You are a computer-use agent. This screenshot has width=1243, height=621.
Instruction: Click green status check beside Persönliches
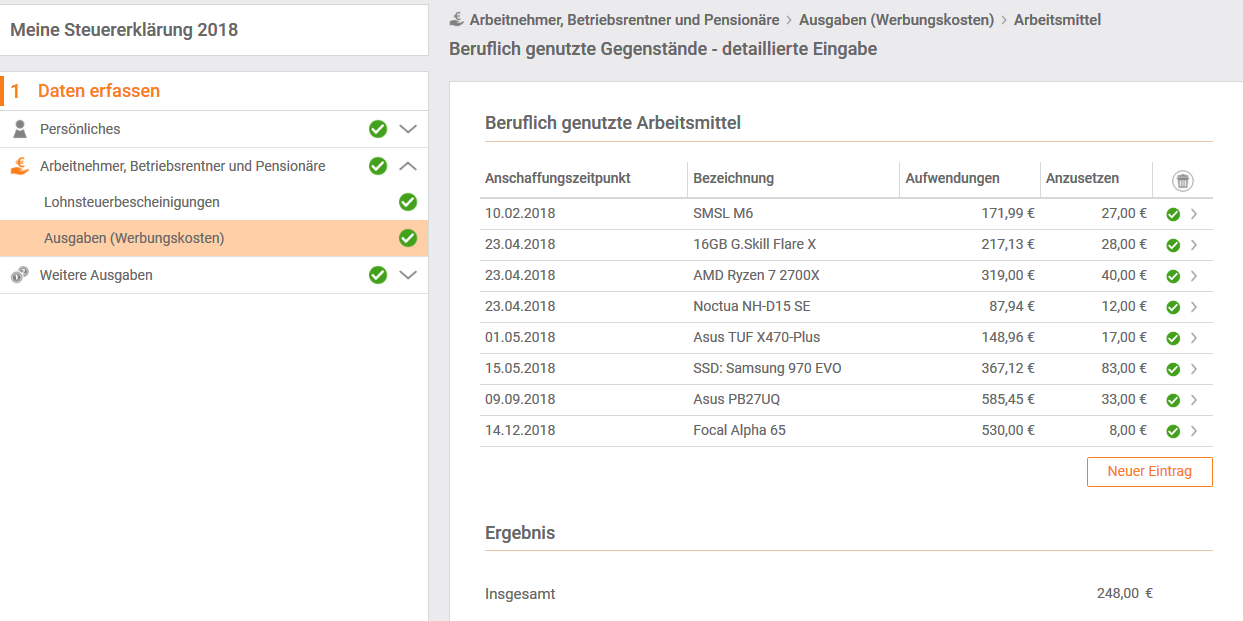(x=378, y=129)
